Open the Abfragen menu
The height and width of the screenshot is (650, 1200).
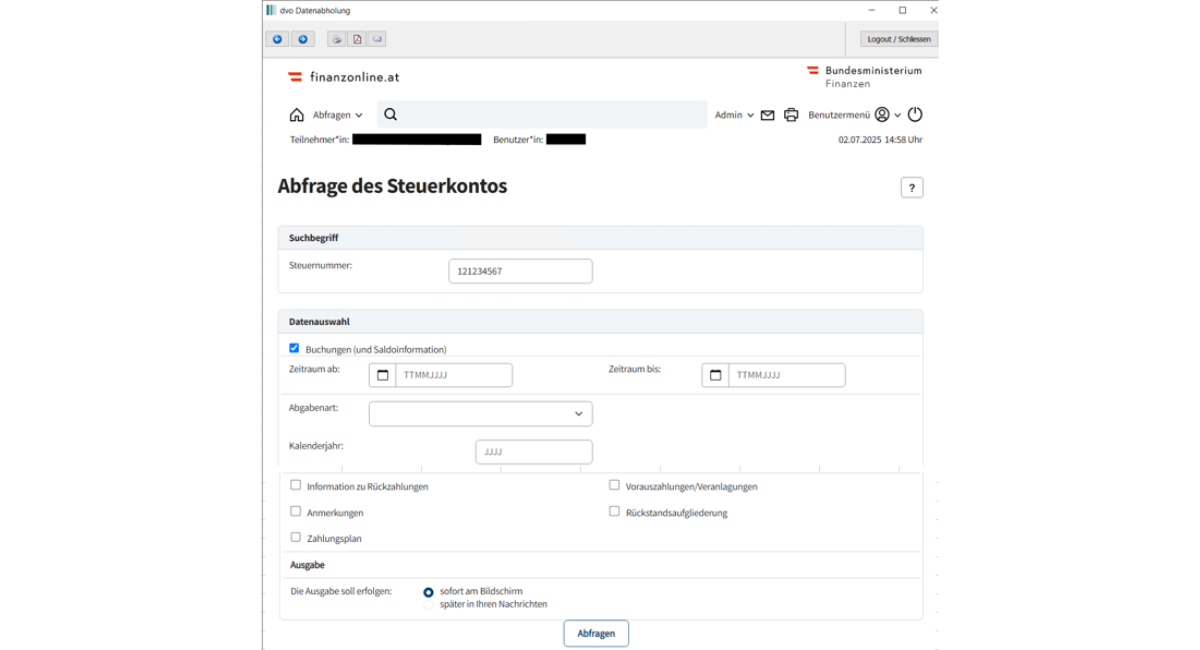pyautogui.click(x=337, y=115)
